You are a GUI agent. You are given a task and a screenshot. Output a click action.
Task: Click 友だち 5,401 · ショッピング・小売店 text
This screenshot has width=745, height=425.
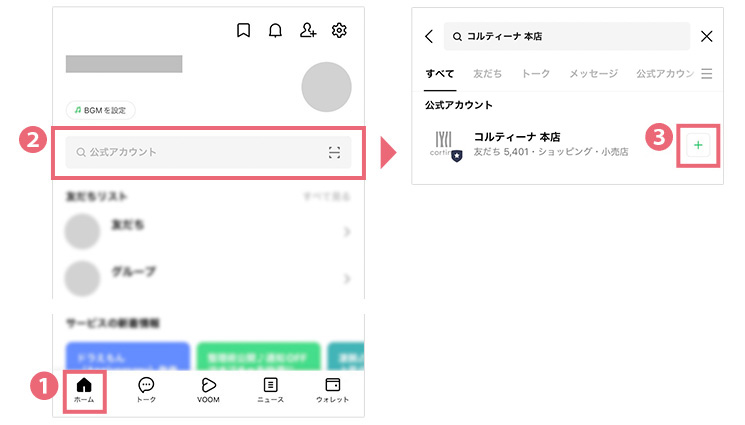[x=551, y=152]
